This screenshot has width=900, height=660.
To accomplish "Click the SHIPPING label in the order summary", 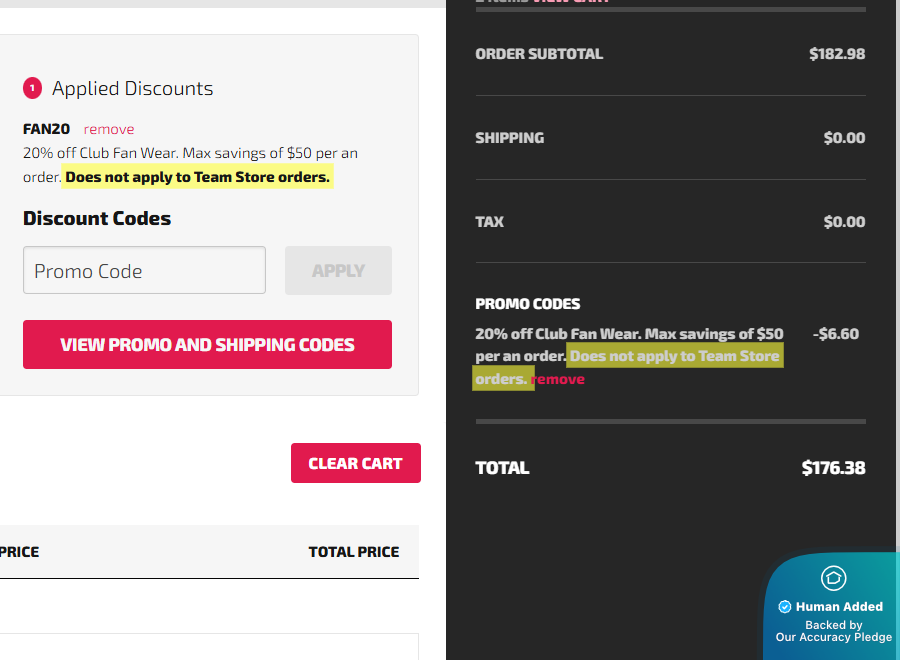I will click(509, 138).
